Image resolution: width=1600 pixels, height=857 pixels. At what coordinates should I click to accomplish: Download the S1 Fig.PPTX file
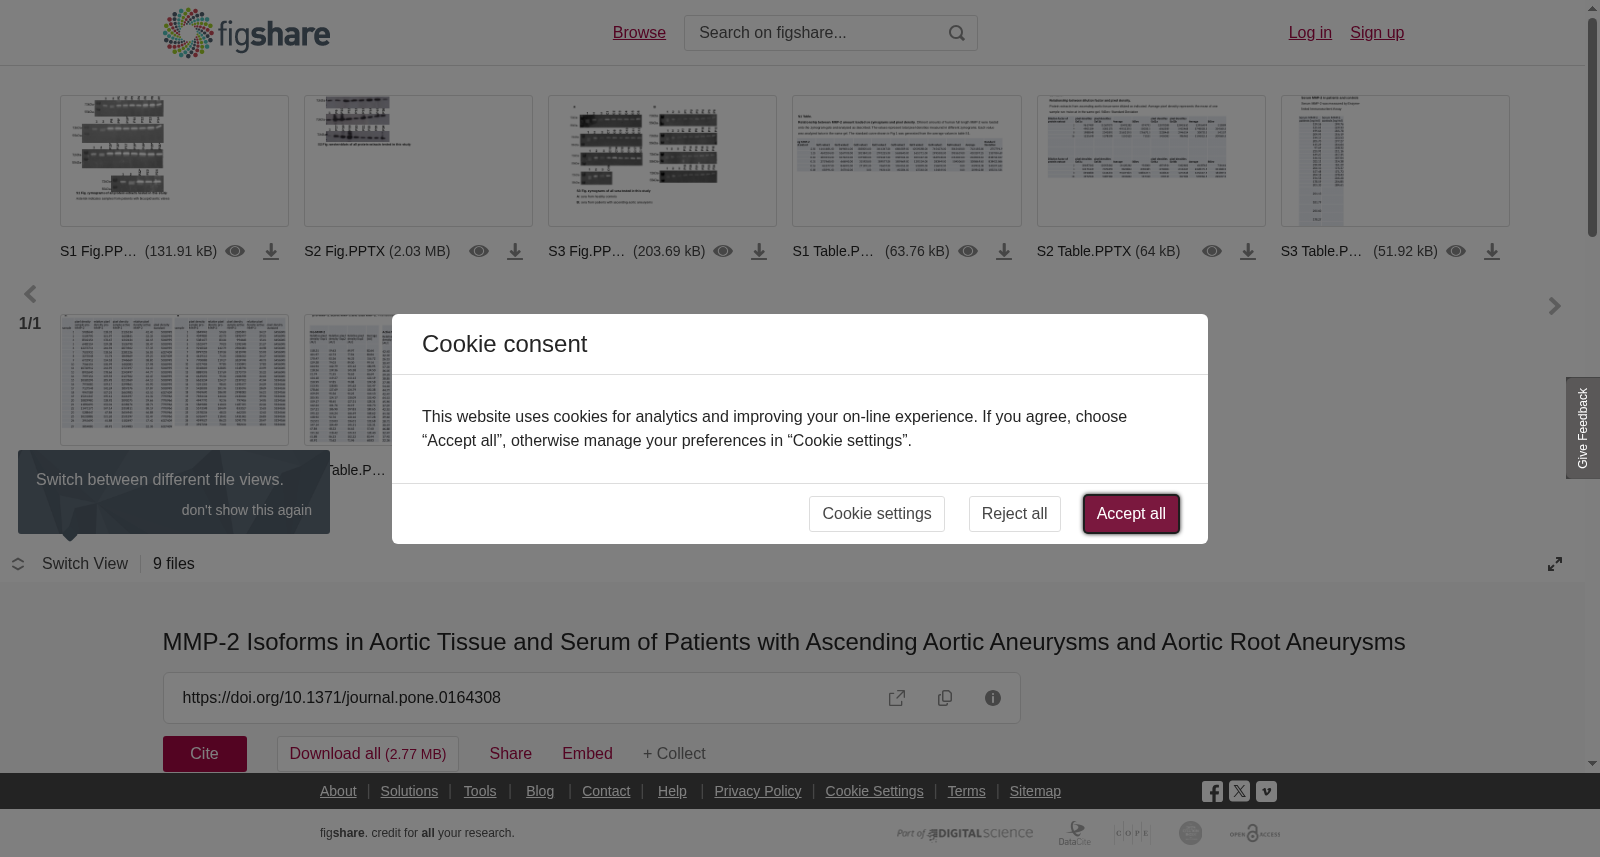(271, 252)
